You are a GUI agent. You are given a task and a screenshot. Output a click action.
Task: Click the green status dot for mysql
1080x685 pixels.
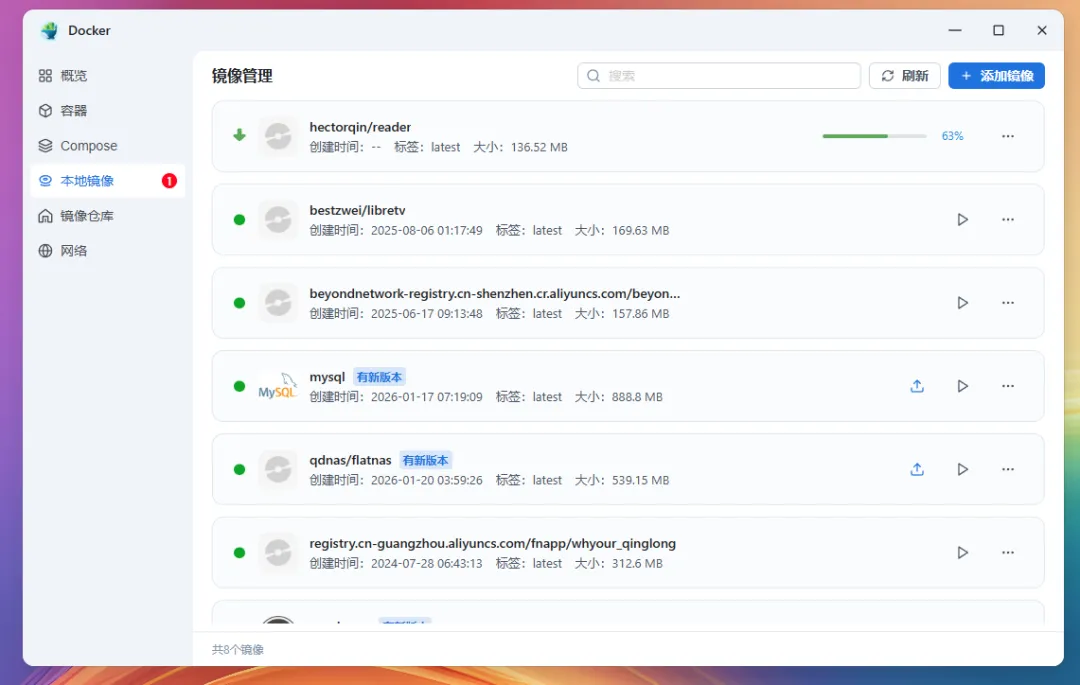pos(239,386)
